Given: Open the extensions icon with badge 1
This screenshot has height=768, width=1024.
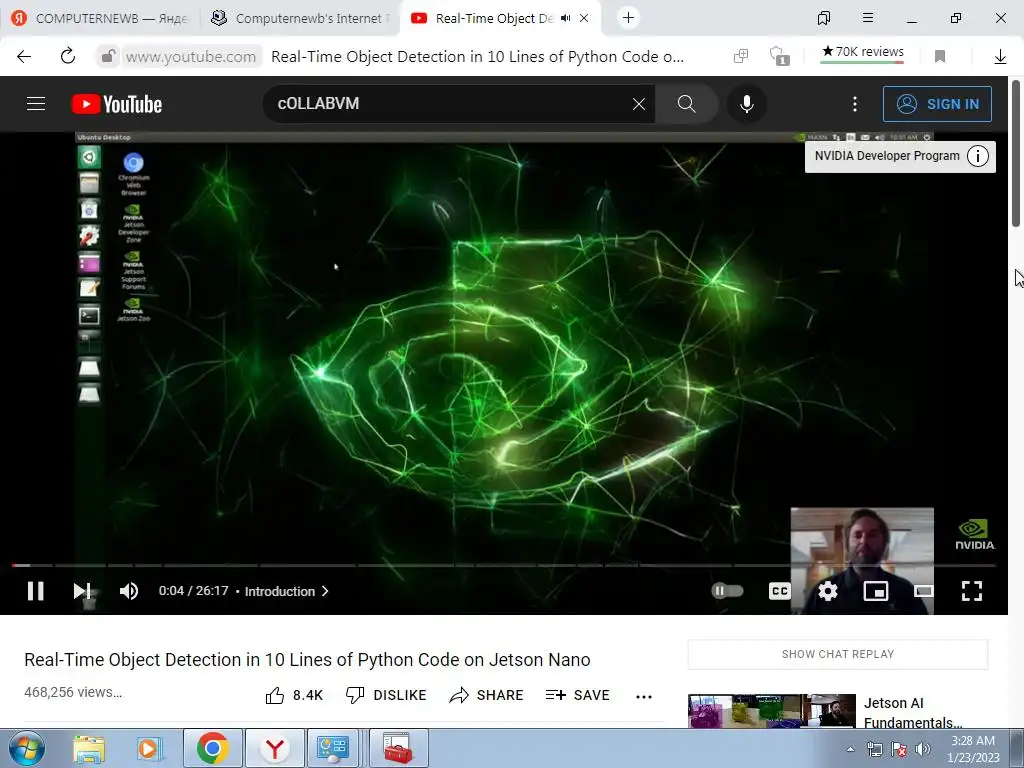Looking at the screenshot, I should (779, 57).
